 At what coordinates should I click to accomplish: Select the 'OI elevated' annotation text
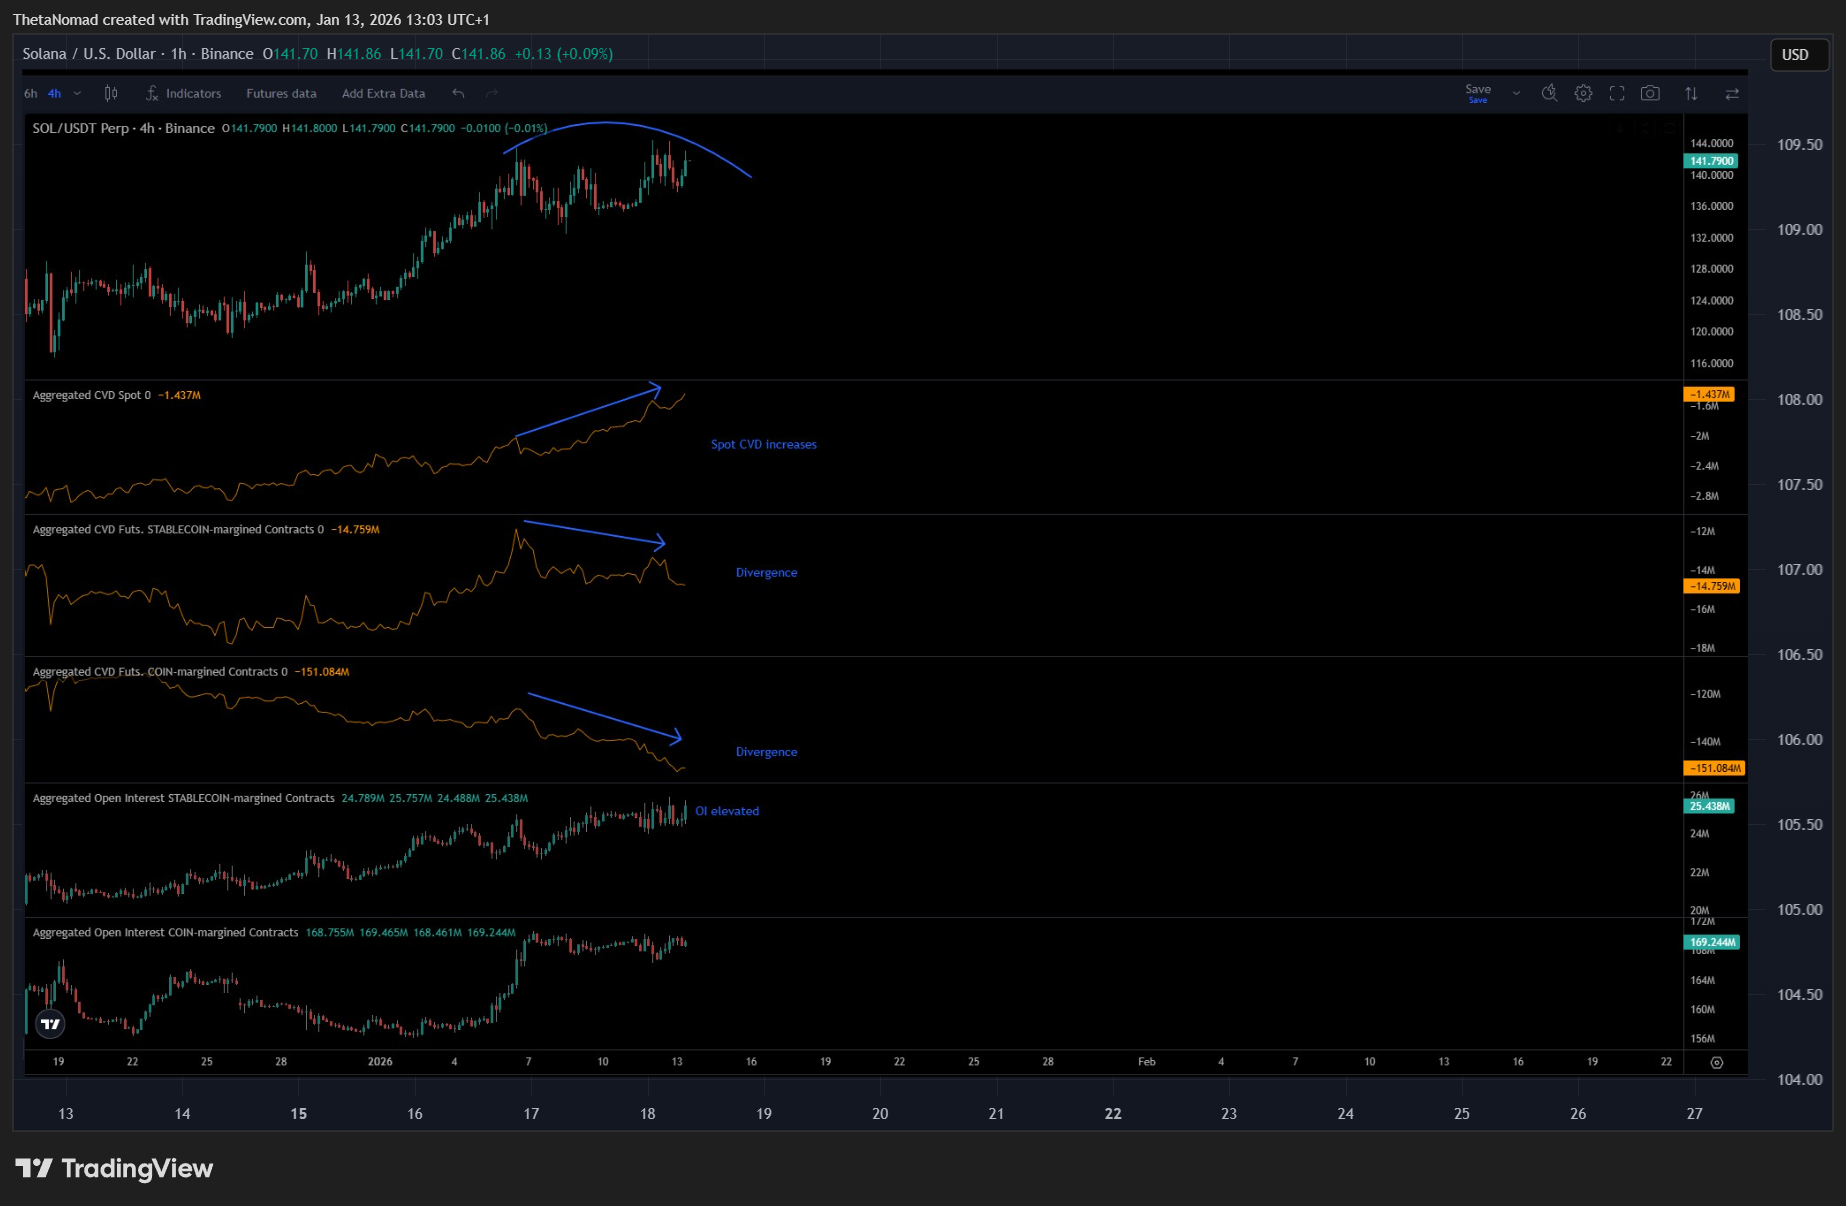coord(727,811)
